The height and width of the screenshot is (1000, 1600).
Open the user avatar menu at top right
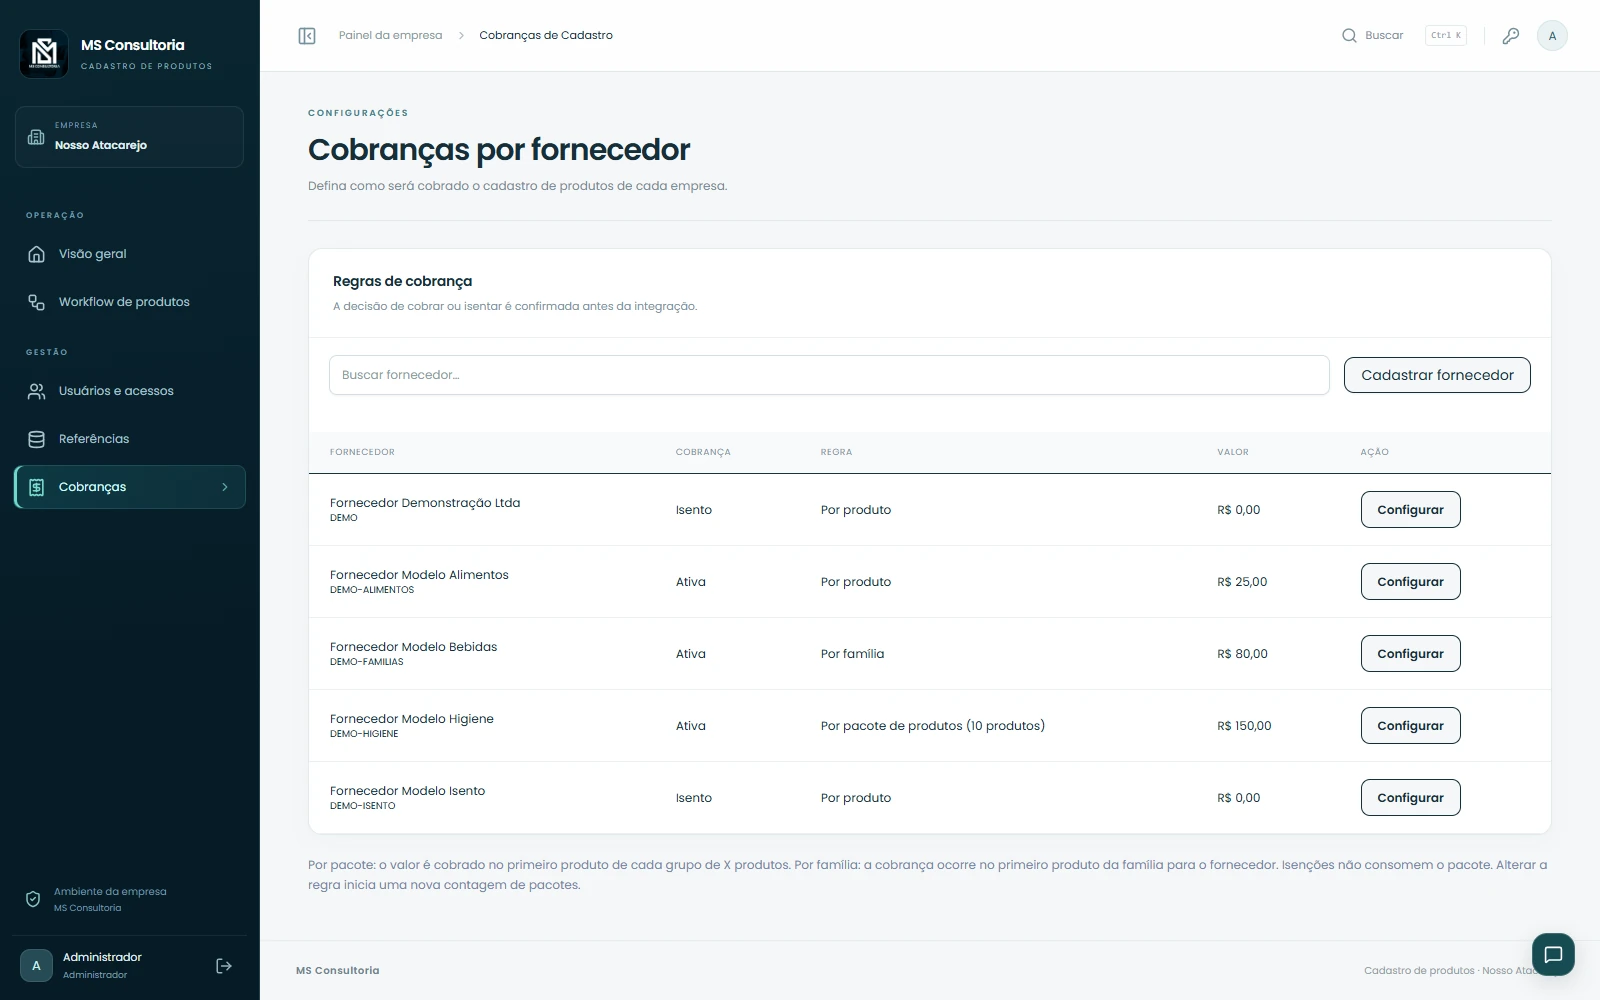[1552, 36]
